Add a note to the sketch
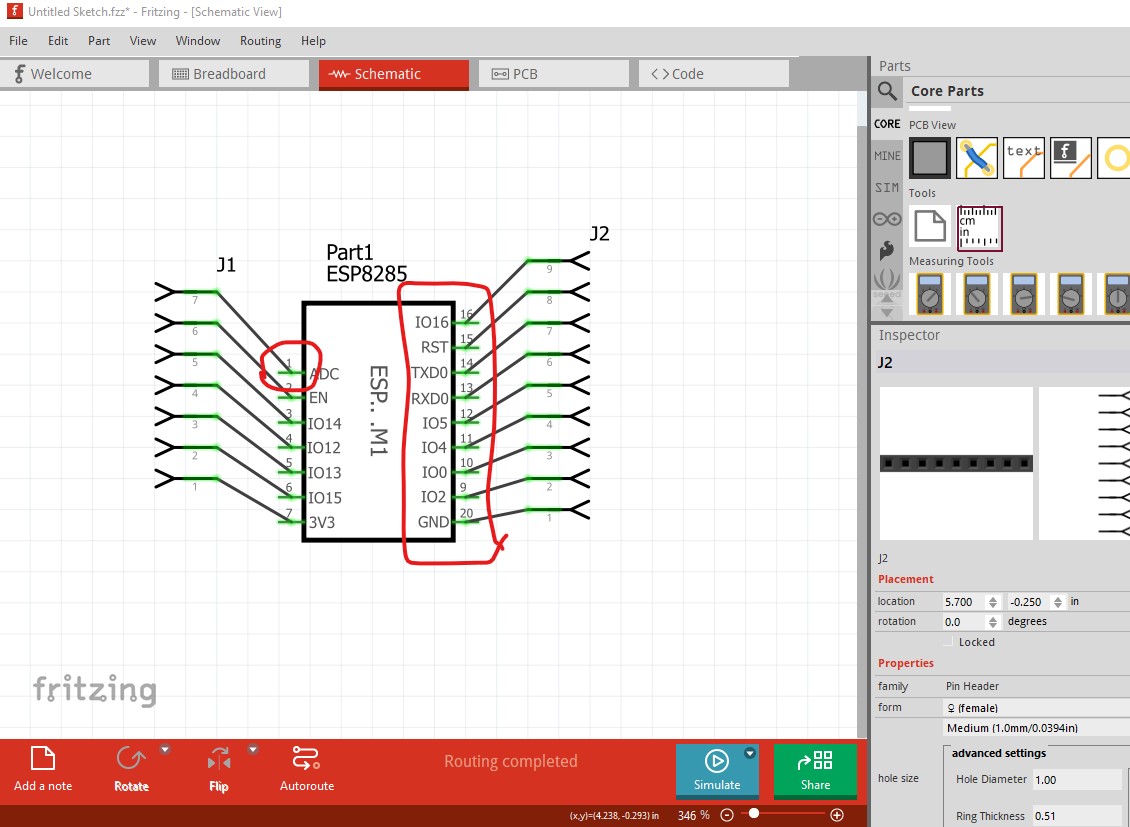 pos(43,768)
